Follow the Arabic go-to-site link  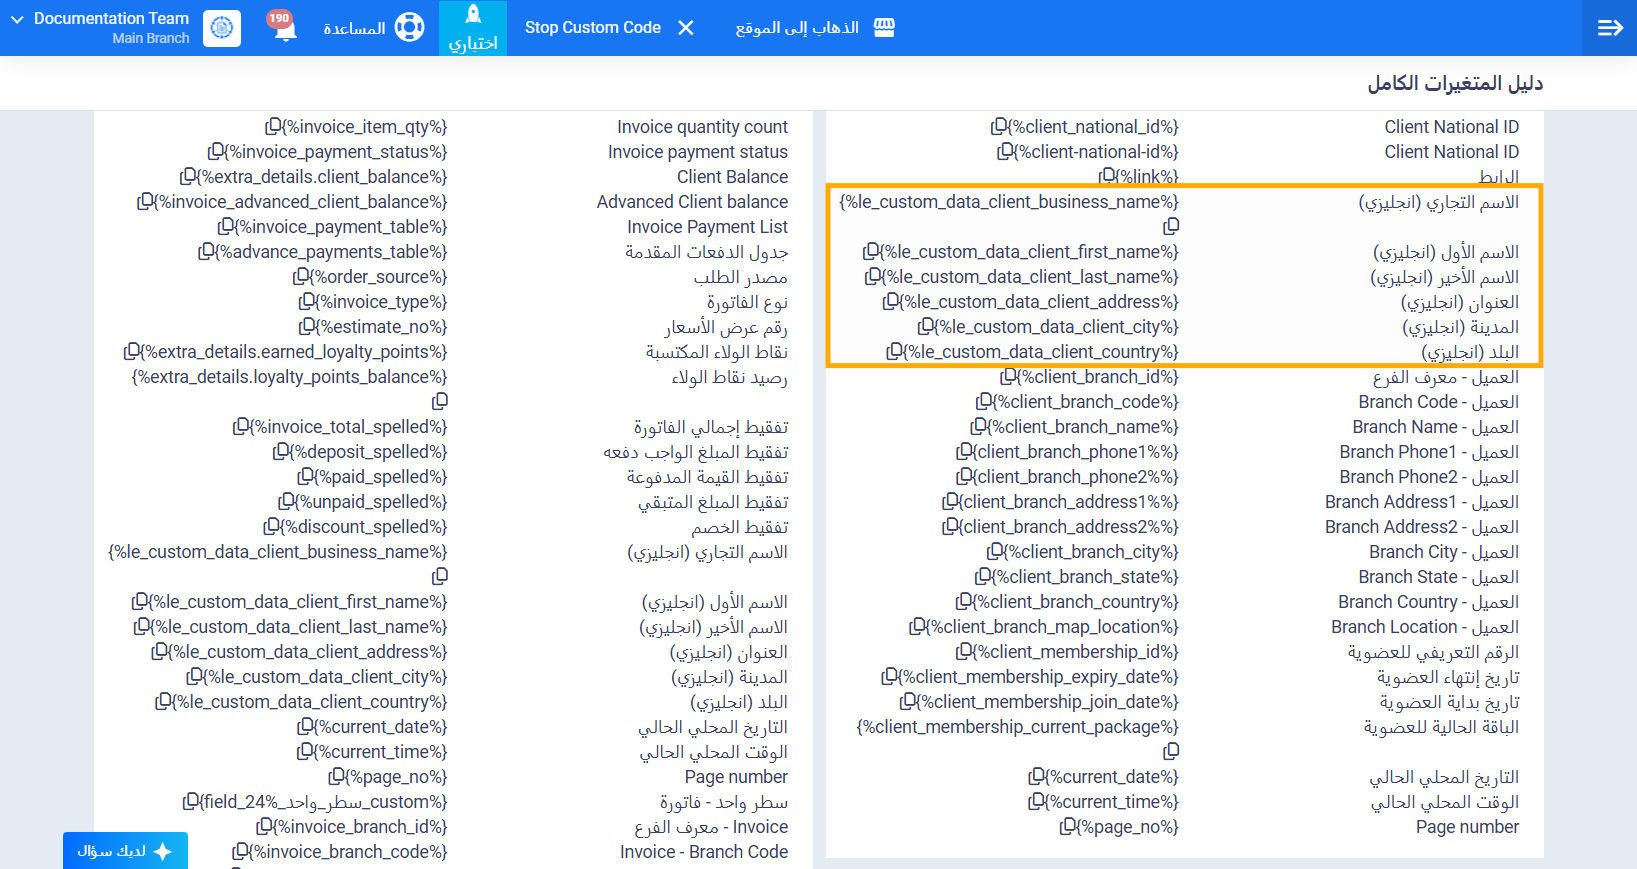[x=797, y=28]
